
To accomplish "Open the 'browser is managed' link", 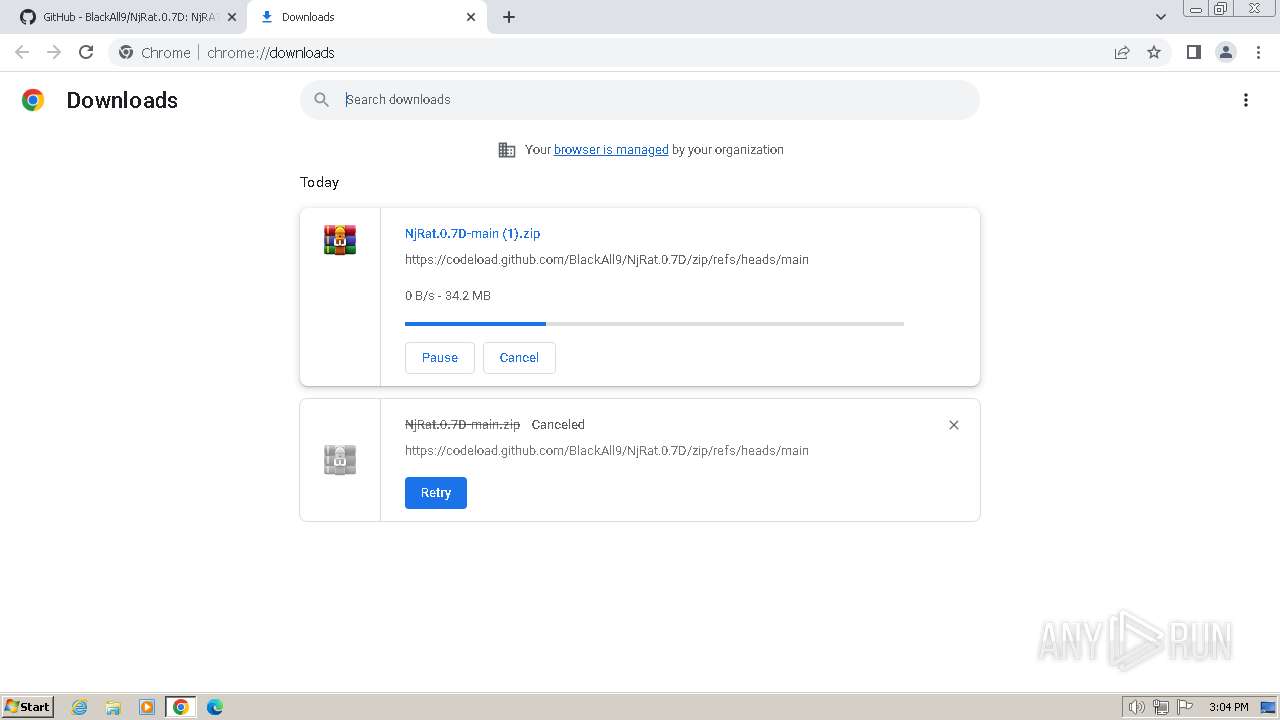I will [611, 150].
